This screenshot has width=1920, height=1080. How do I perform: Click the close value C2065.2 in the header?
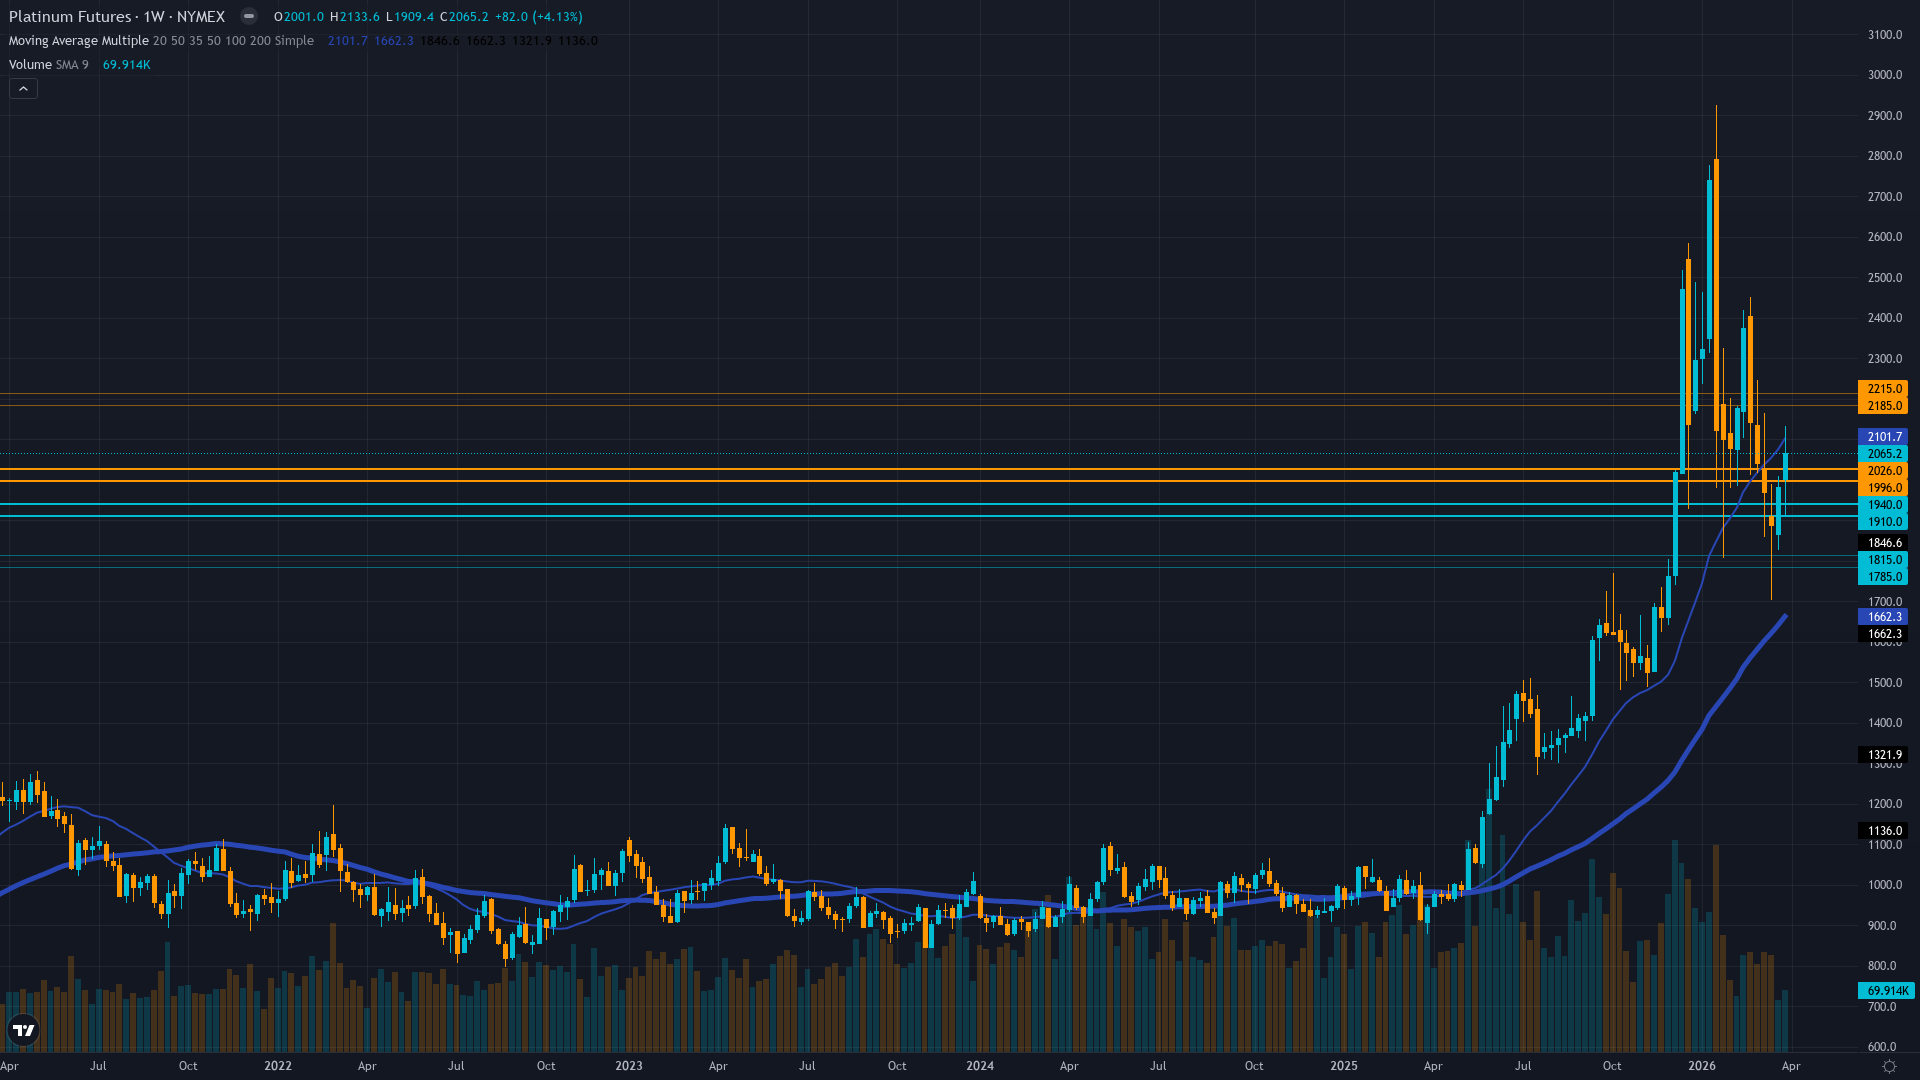tap(464, 17)
